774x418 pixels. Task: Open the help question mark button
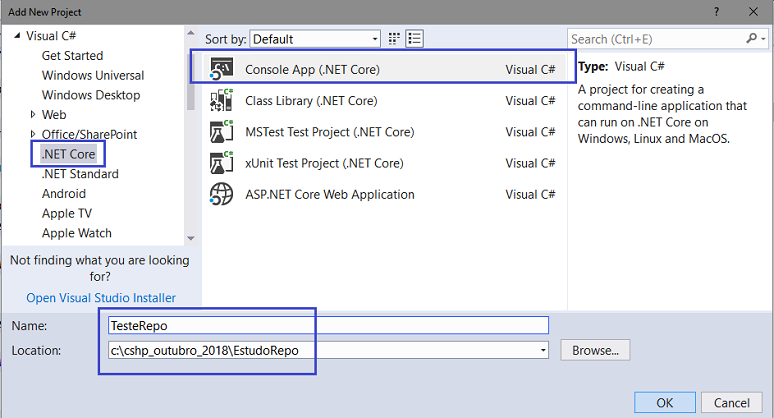coord(716,11)
